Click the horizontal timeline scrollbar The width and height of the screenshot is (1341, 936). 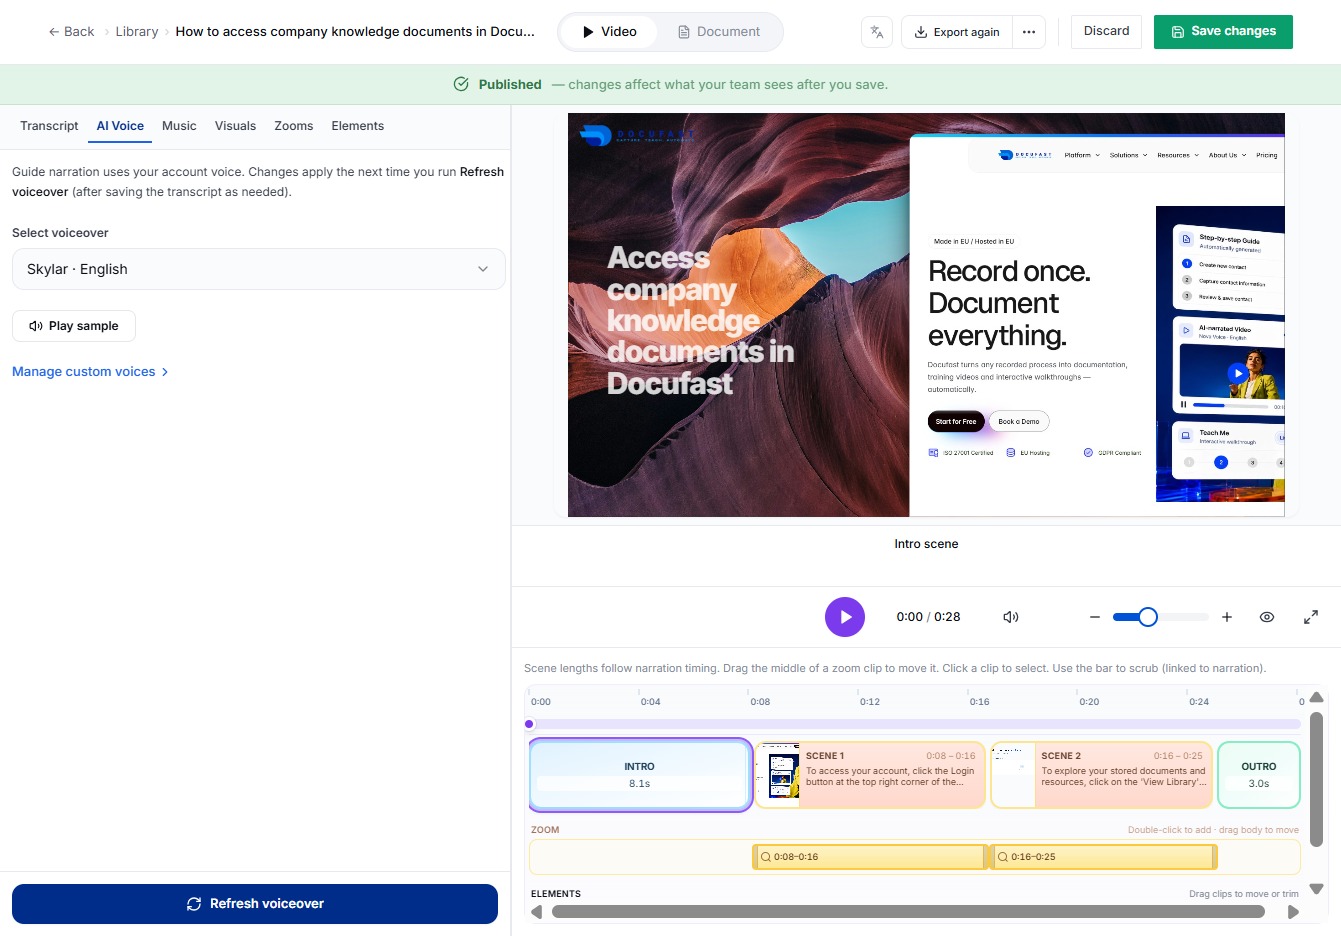click(908, 912)
